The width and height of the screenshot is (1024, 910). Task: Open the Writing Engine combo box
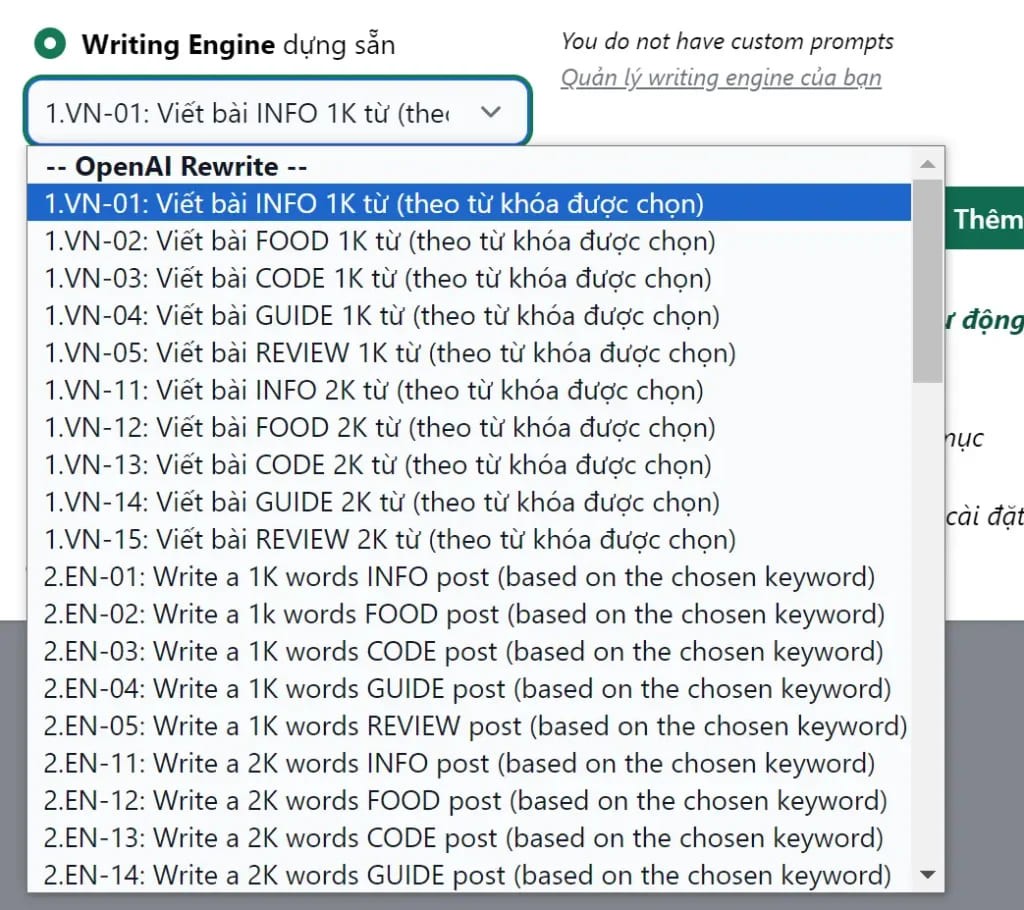point(278,112)
